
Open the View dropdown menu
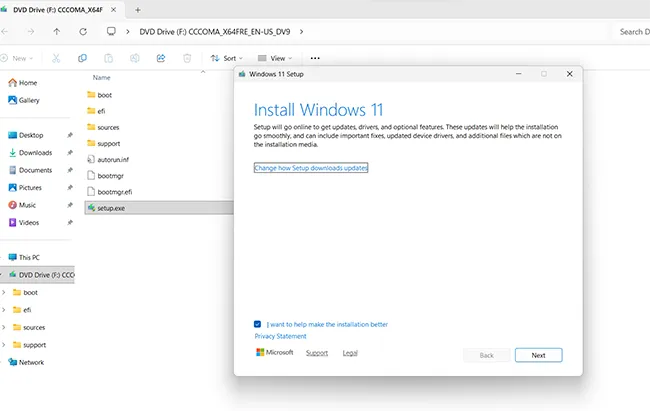point(274,58)
